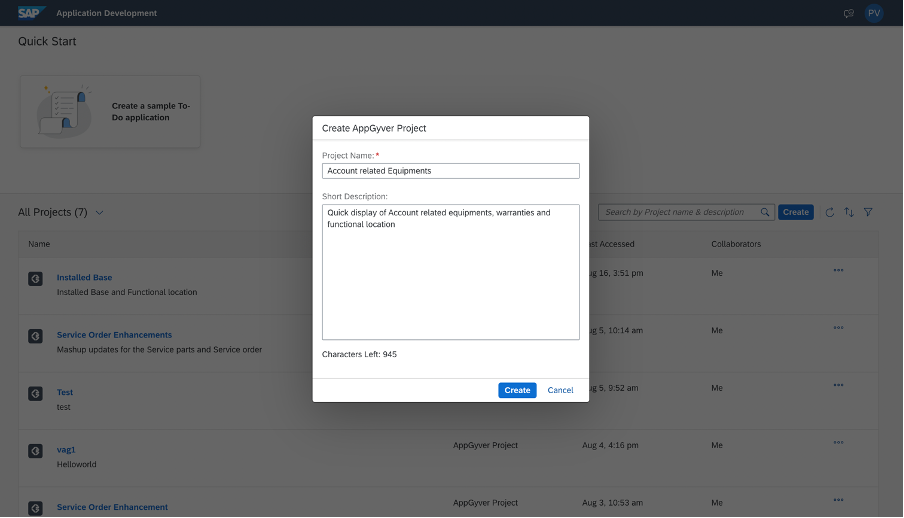Click the Collaborators column header
The image size is (904, 518).
coord(736,244)
